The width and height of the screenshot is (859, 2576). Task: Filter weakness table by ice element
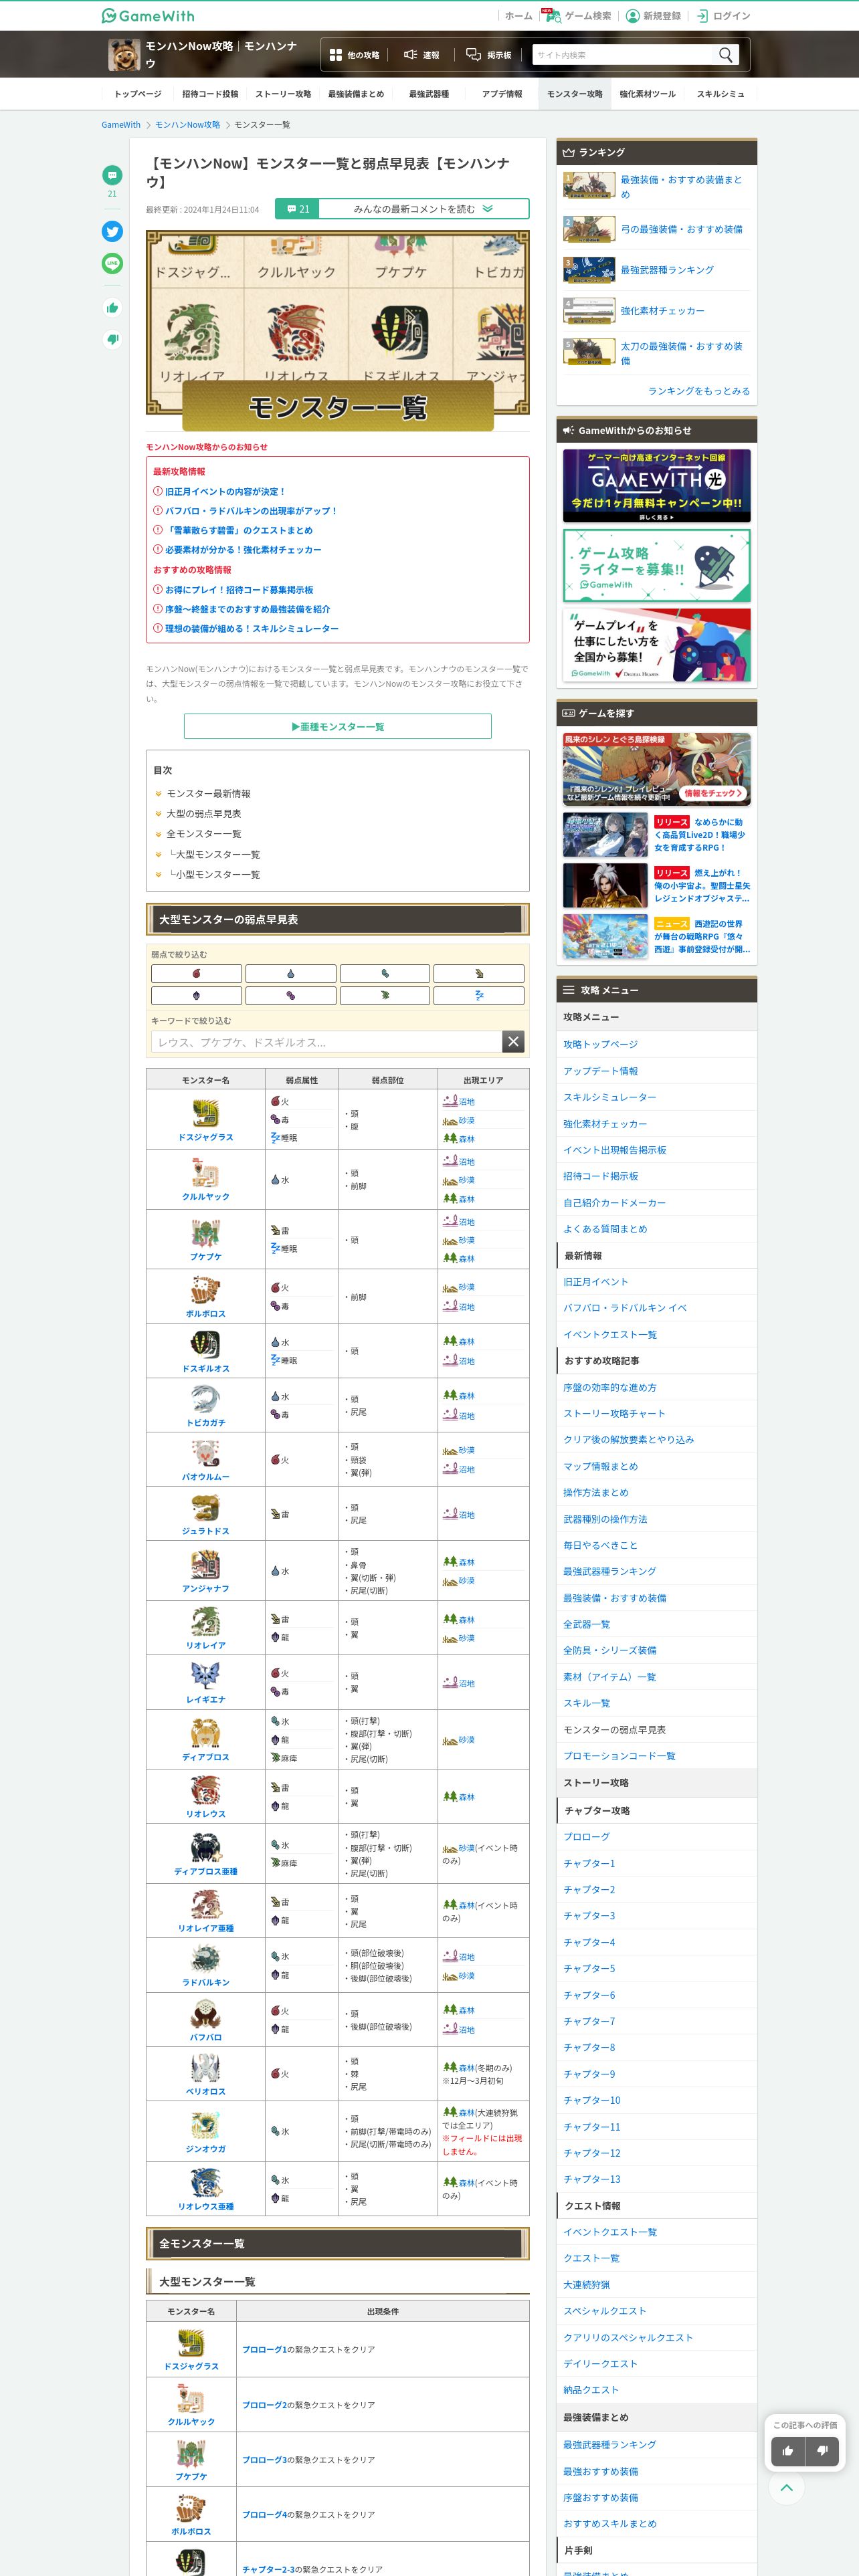[385, 973]
